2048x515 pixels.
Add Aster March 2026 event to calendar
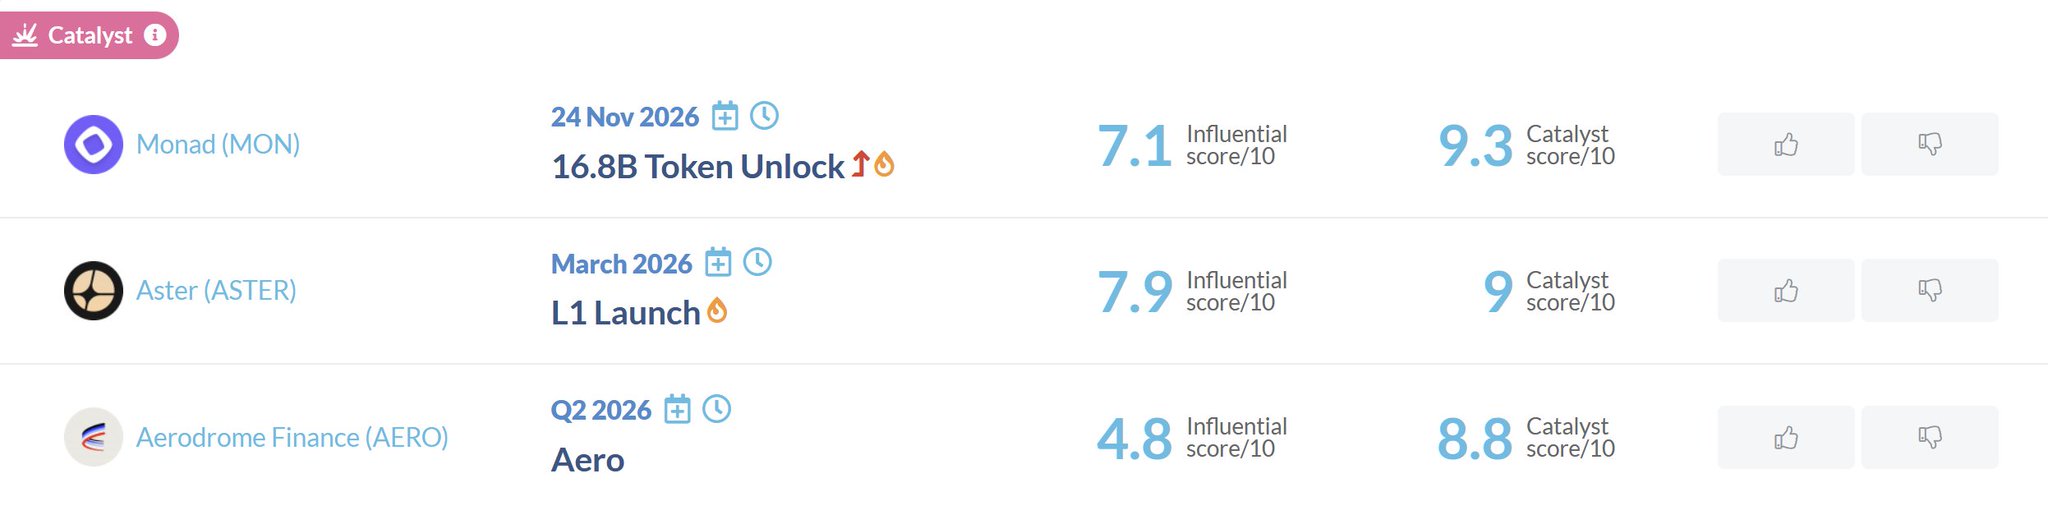pyautogui.click(x=718, y=262)
